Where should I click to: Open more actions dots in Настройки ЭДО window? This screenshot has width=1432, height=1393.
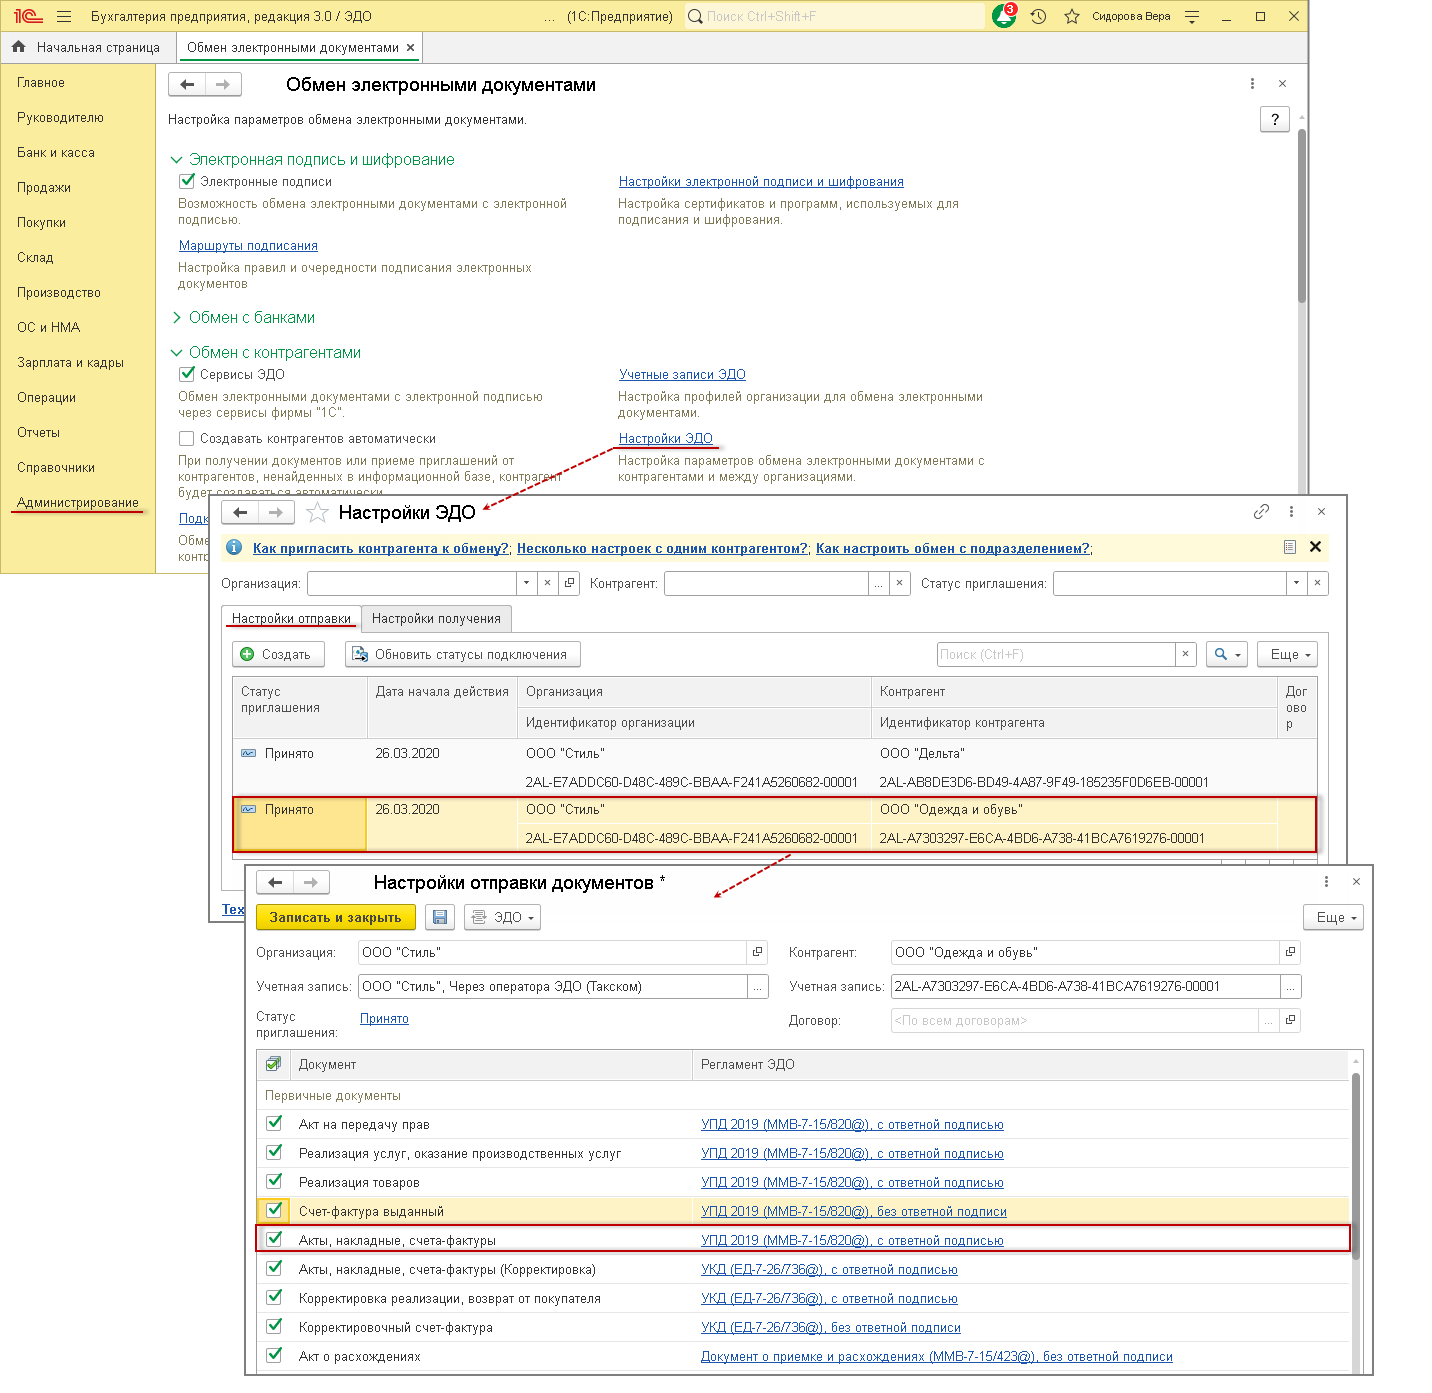tap(1291, 512)
